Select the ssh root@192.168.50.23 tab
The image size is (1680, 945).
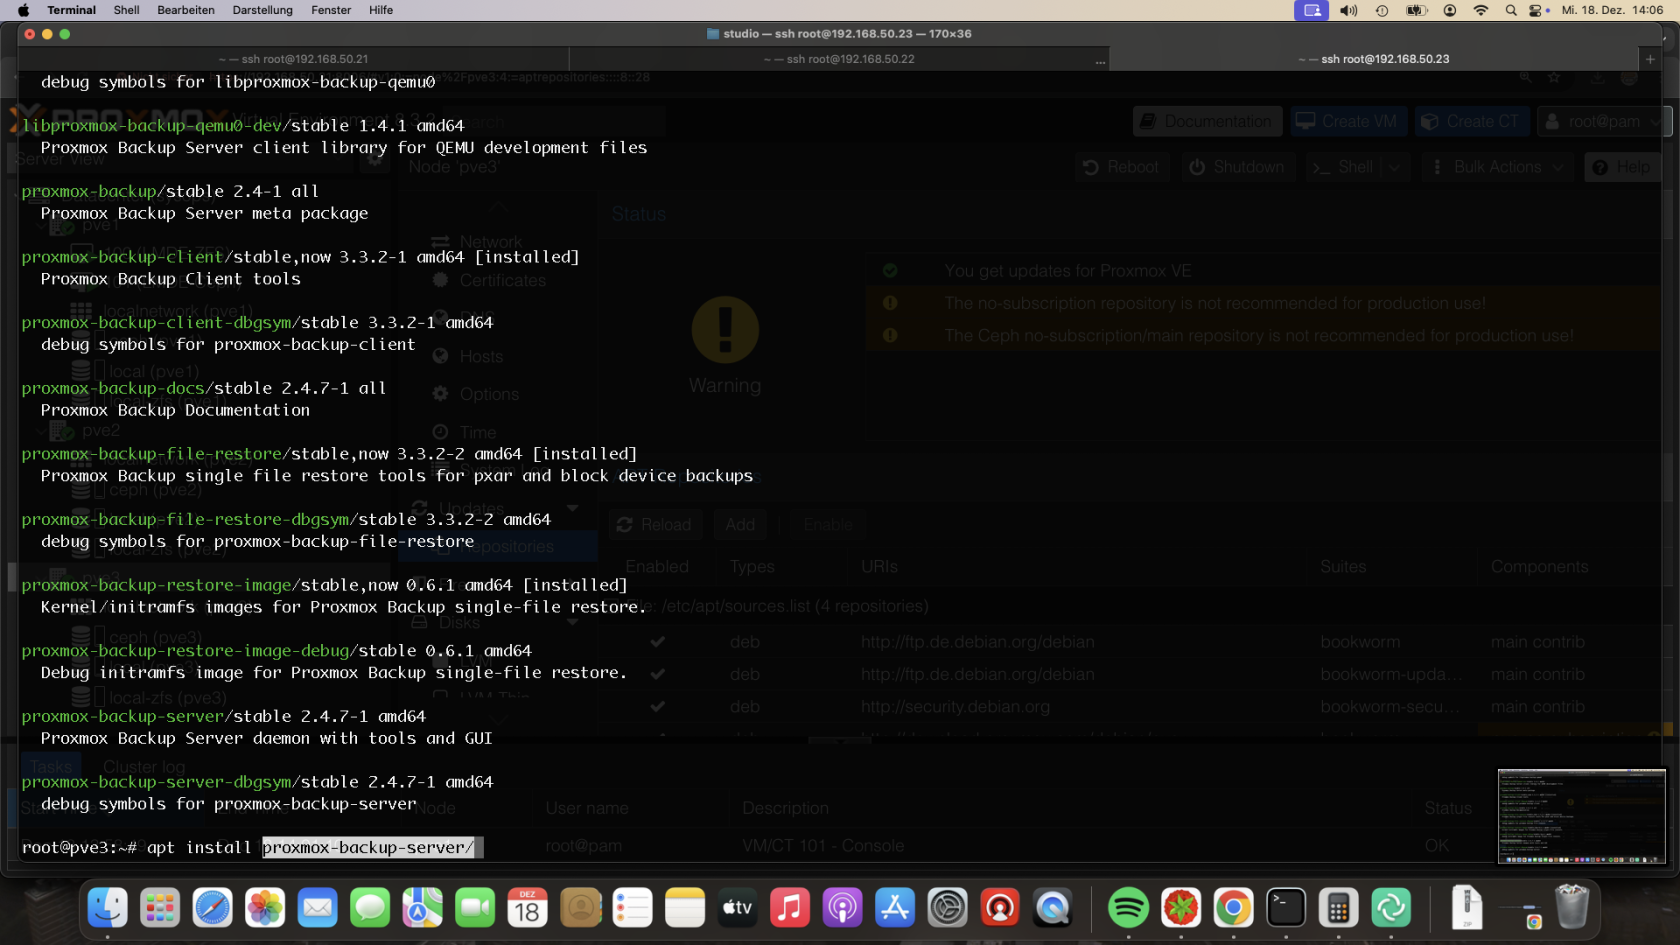click(1374, 59)
